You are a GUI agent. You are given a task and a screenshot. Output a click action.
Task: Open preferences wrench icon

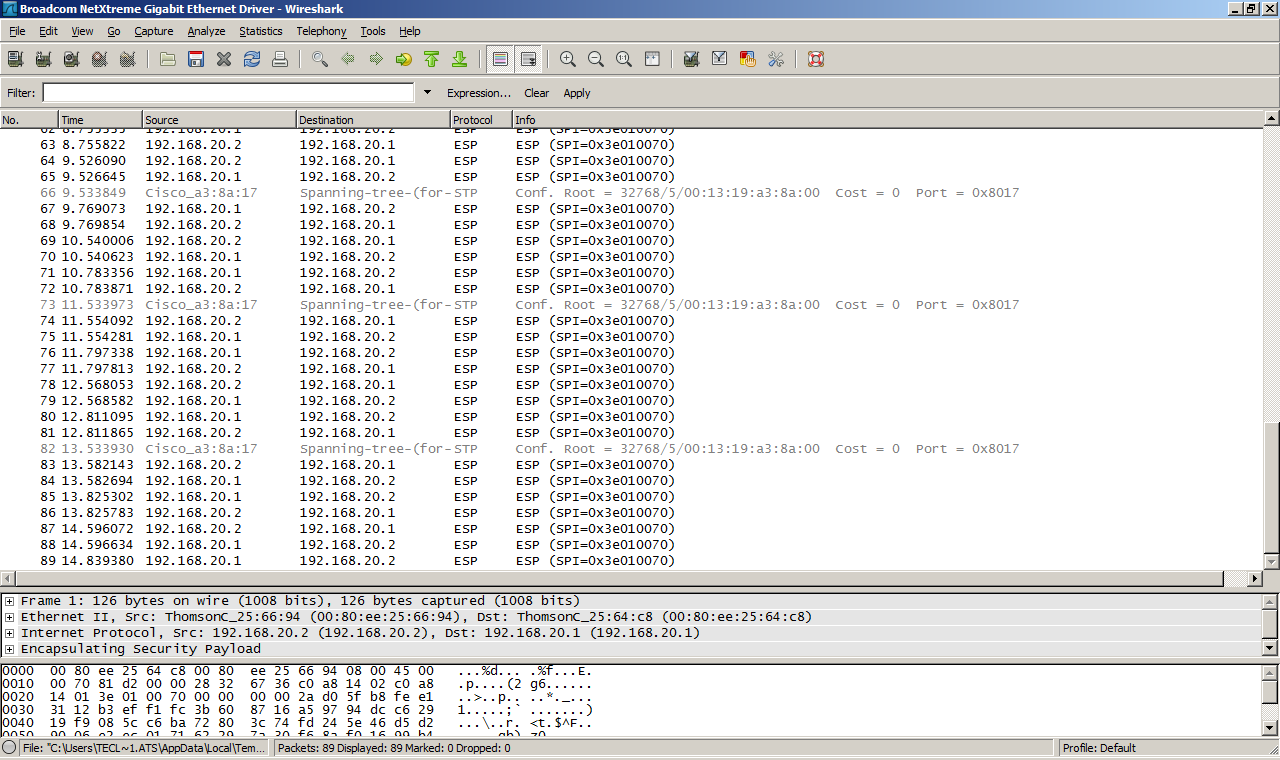775,59
